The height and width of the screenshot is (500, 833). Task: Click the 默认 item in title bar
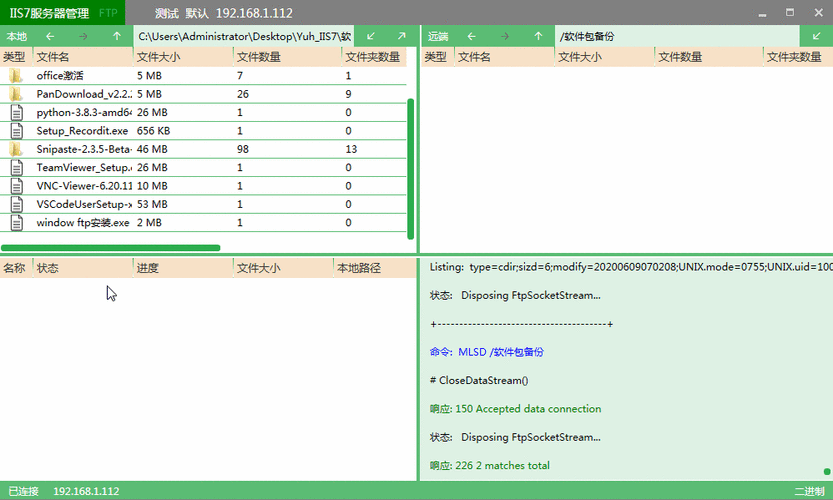point(197,12)
